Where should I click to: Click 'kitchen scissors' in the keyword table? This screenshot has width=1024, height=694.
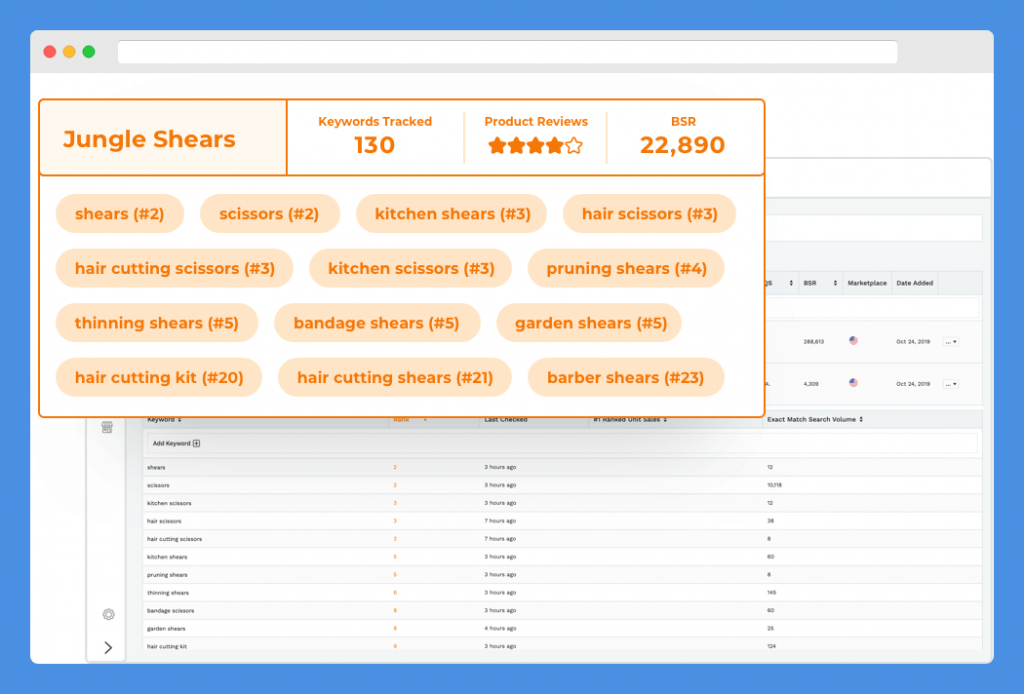click(169, 503)
